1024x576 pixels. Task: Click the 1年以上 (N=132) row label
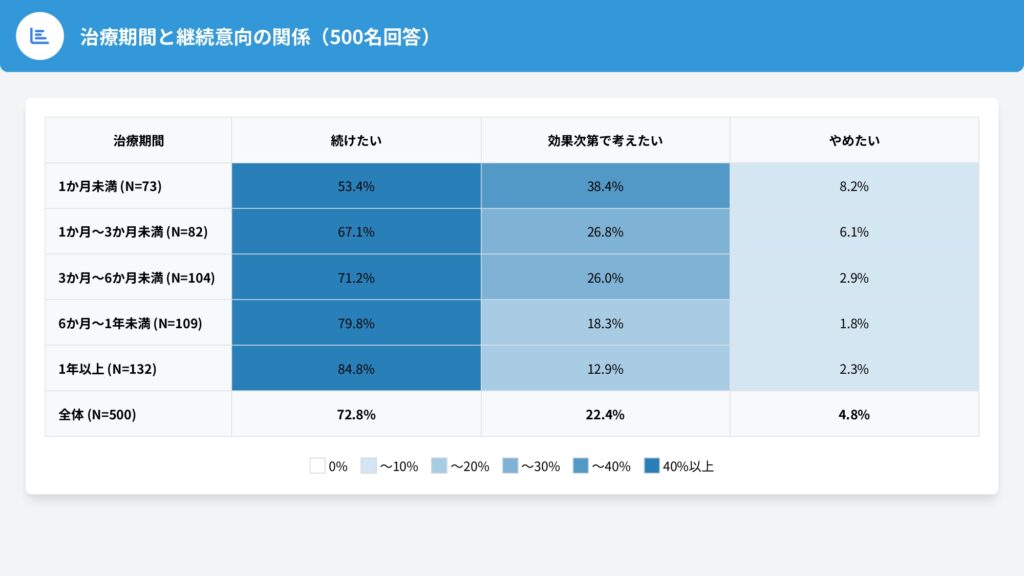pyautogui.click(x=107, y=369)
